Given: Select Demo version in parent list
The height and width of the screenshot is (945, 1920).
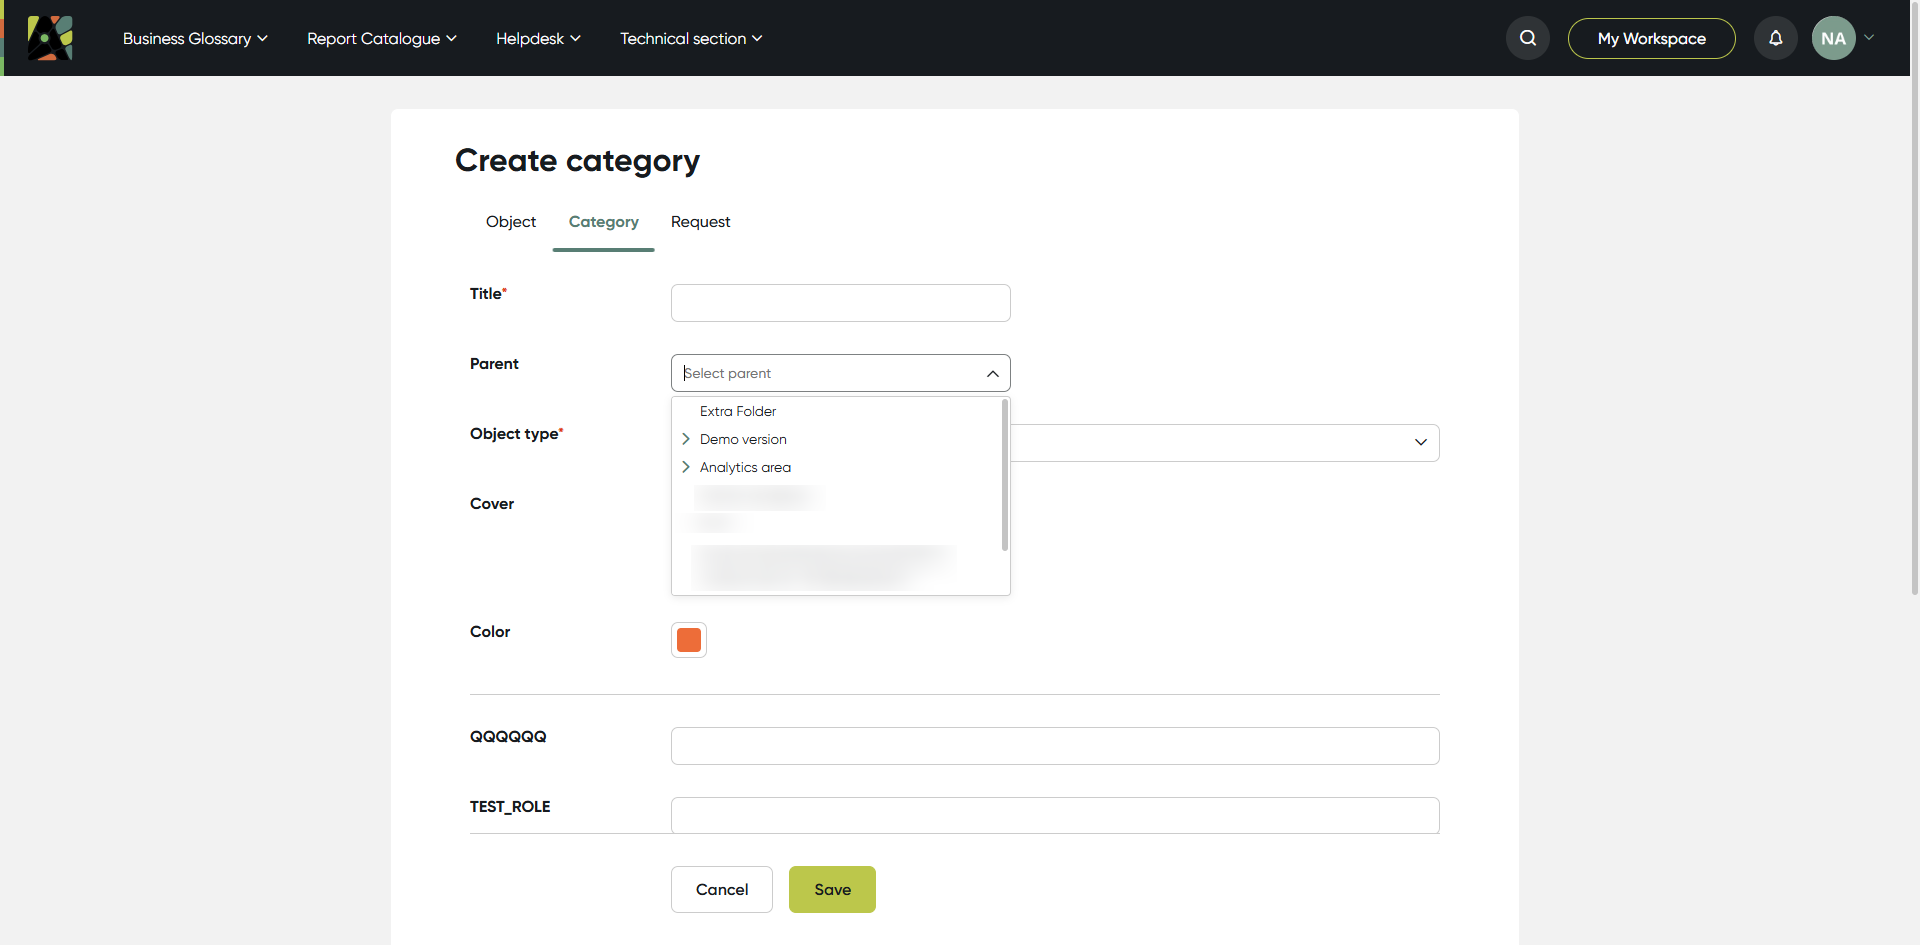Looking at the screenshot, I should tap(743, 439).
